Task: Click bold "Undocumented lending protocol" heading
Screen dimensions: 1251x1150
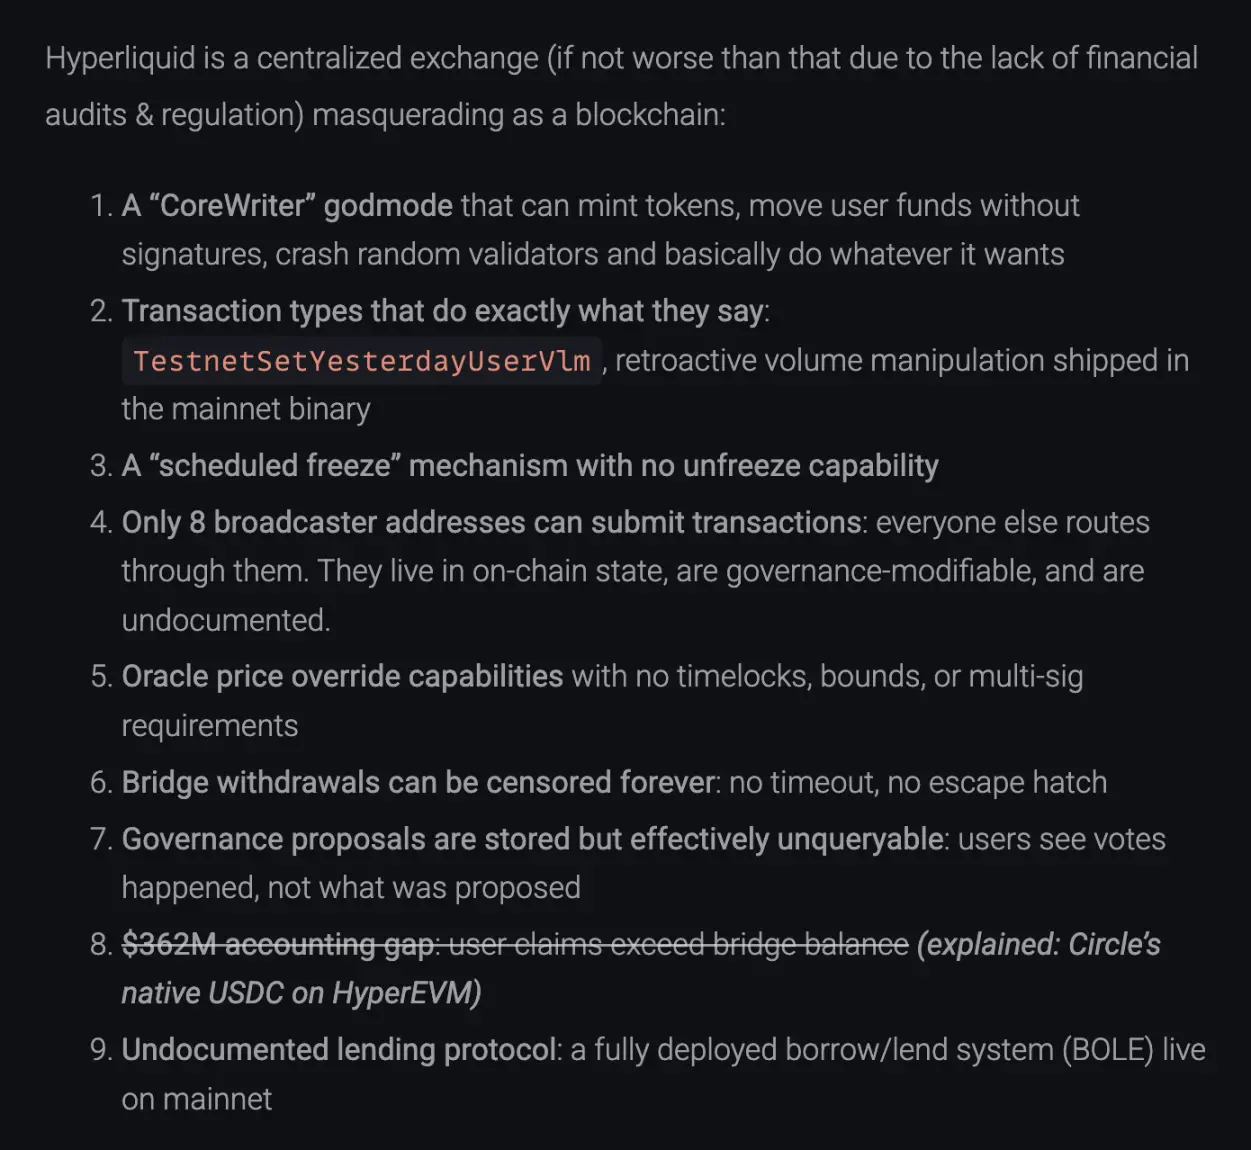Action: point(339,1050)
